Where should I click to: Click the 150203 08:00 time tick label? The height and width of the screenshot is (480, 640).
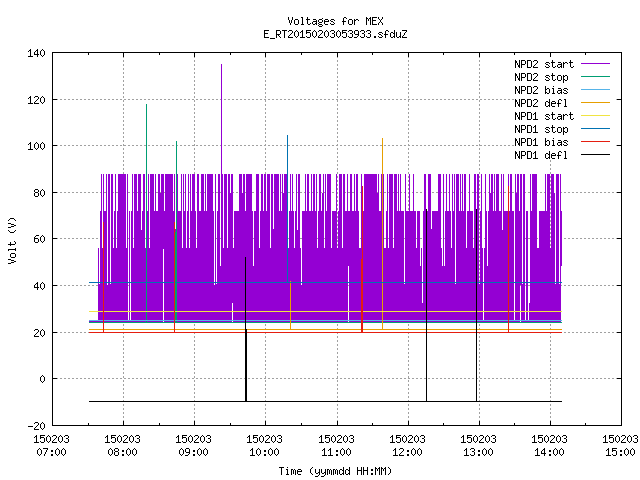pos(122,446)
